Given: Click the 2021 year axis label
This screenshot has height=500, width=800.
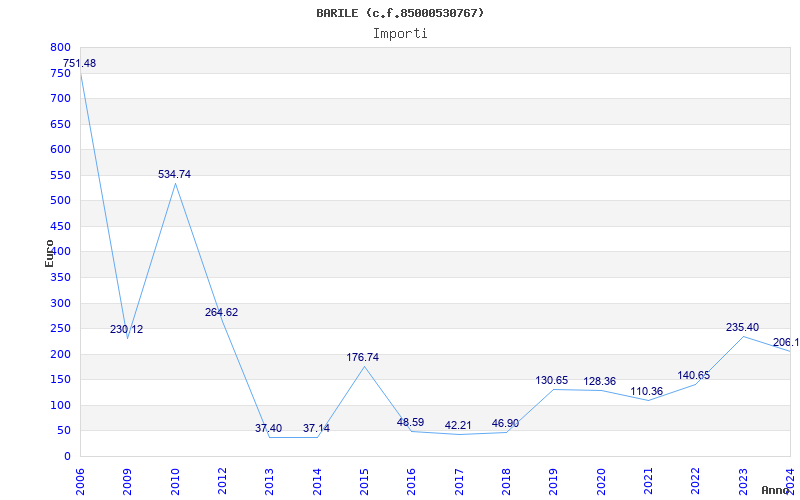Looking at the screenshot, I should point(648,482).
